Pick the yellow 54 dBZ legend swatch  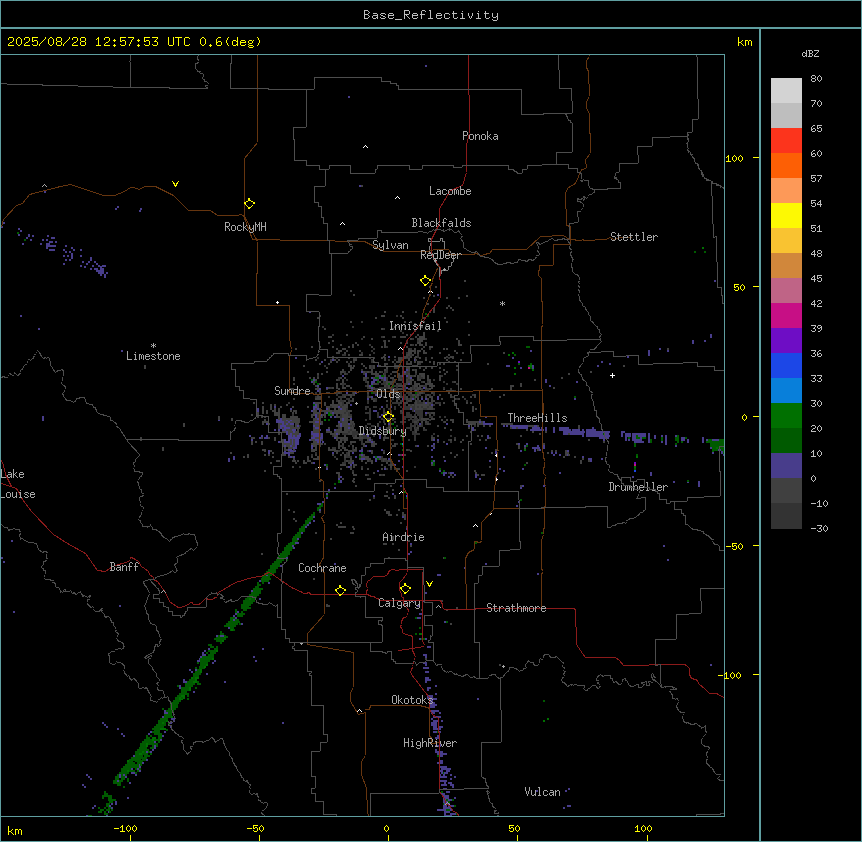pyautogui.click(x=786, y=215)
